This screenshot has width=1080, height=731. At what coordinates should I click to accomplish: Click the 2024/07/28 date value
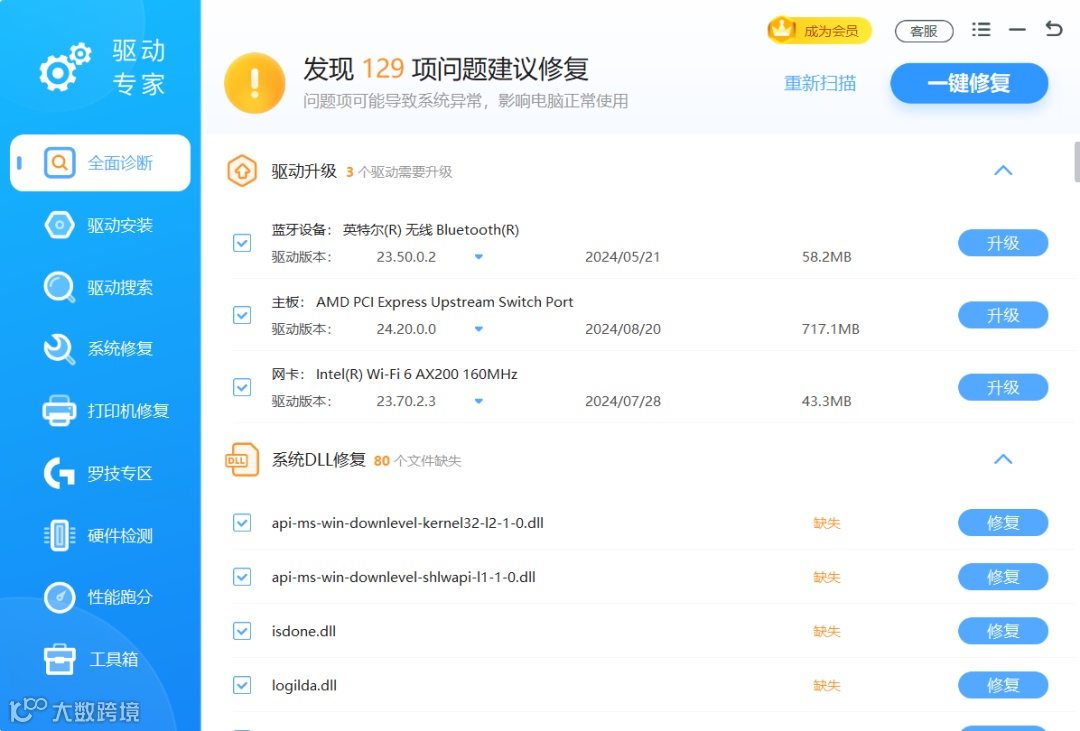[623, 401]
